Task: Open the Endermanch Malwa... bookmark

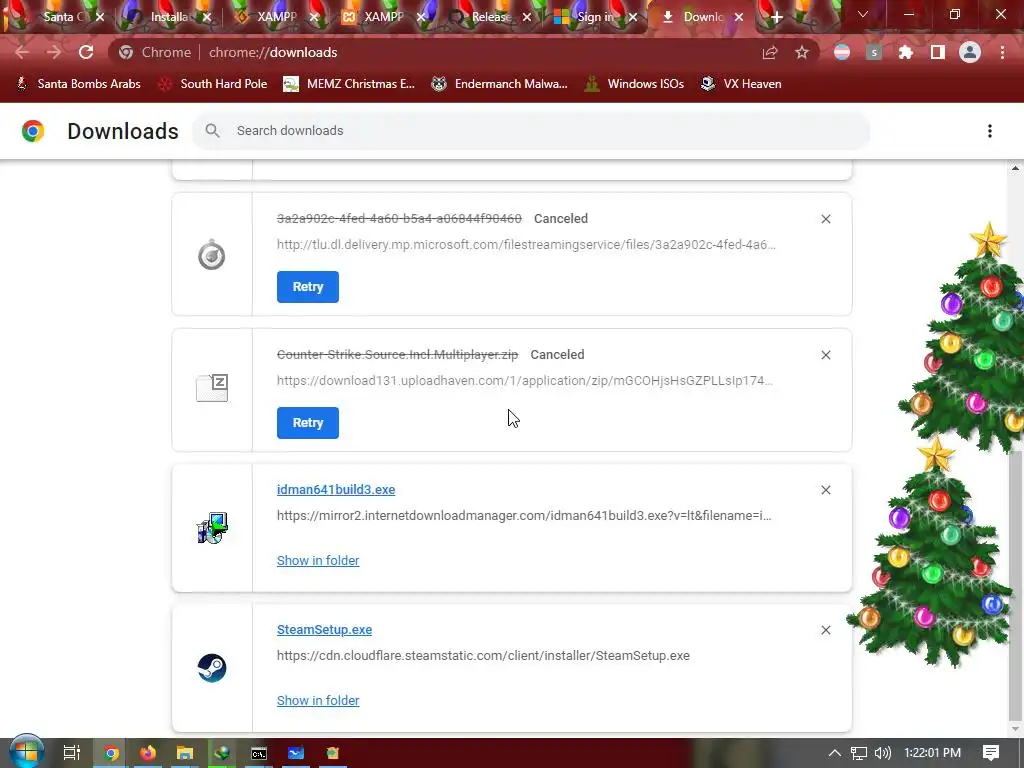Action: coord(499,84)
